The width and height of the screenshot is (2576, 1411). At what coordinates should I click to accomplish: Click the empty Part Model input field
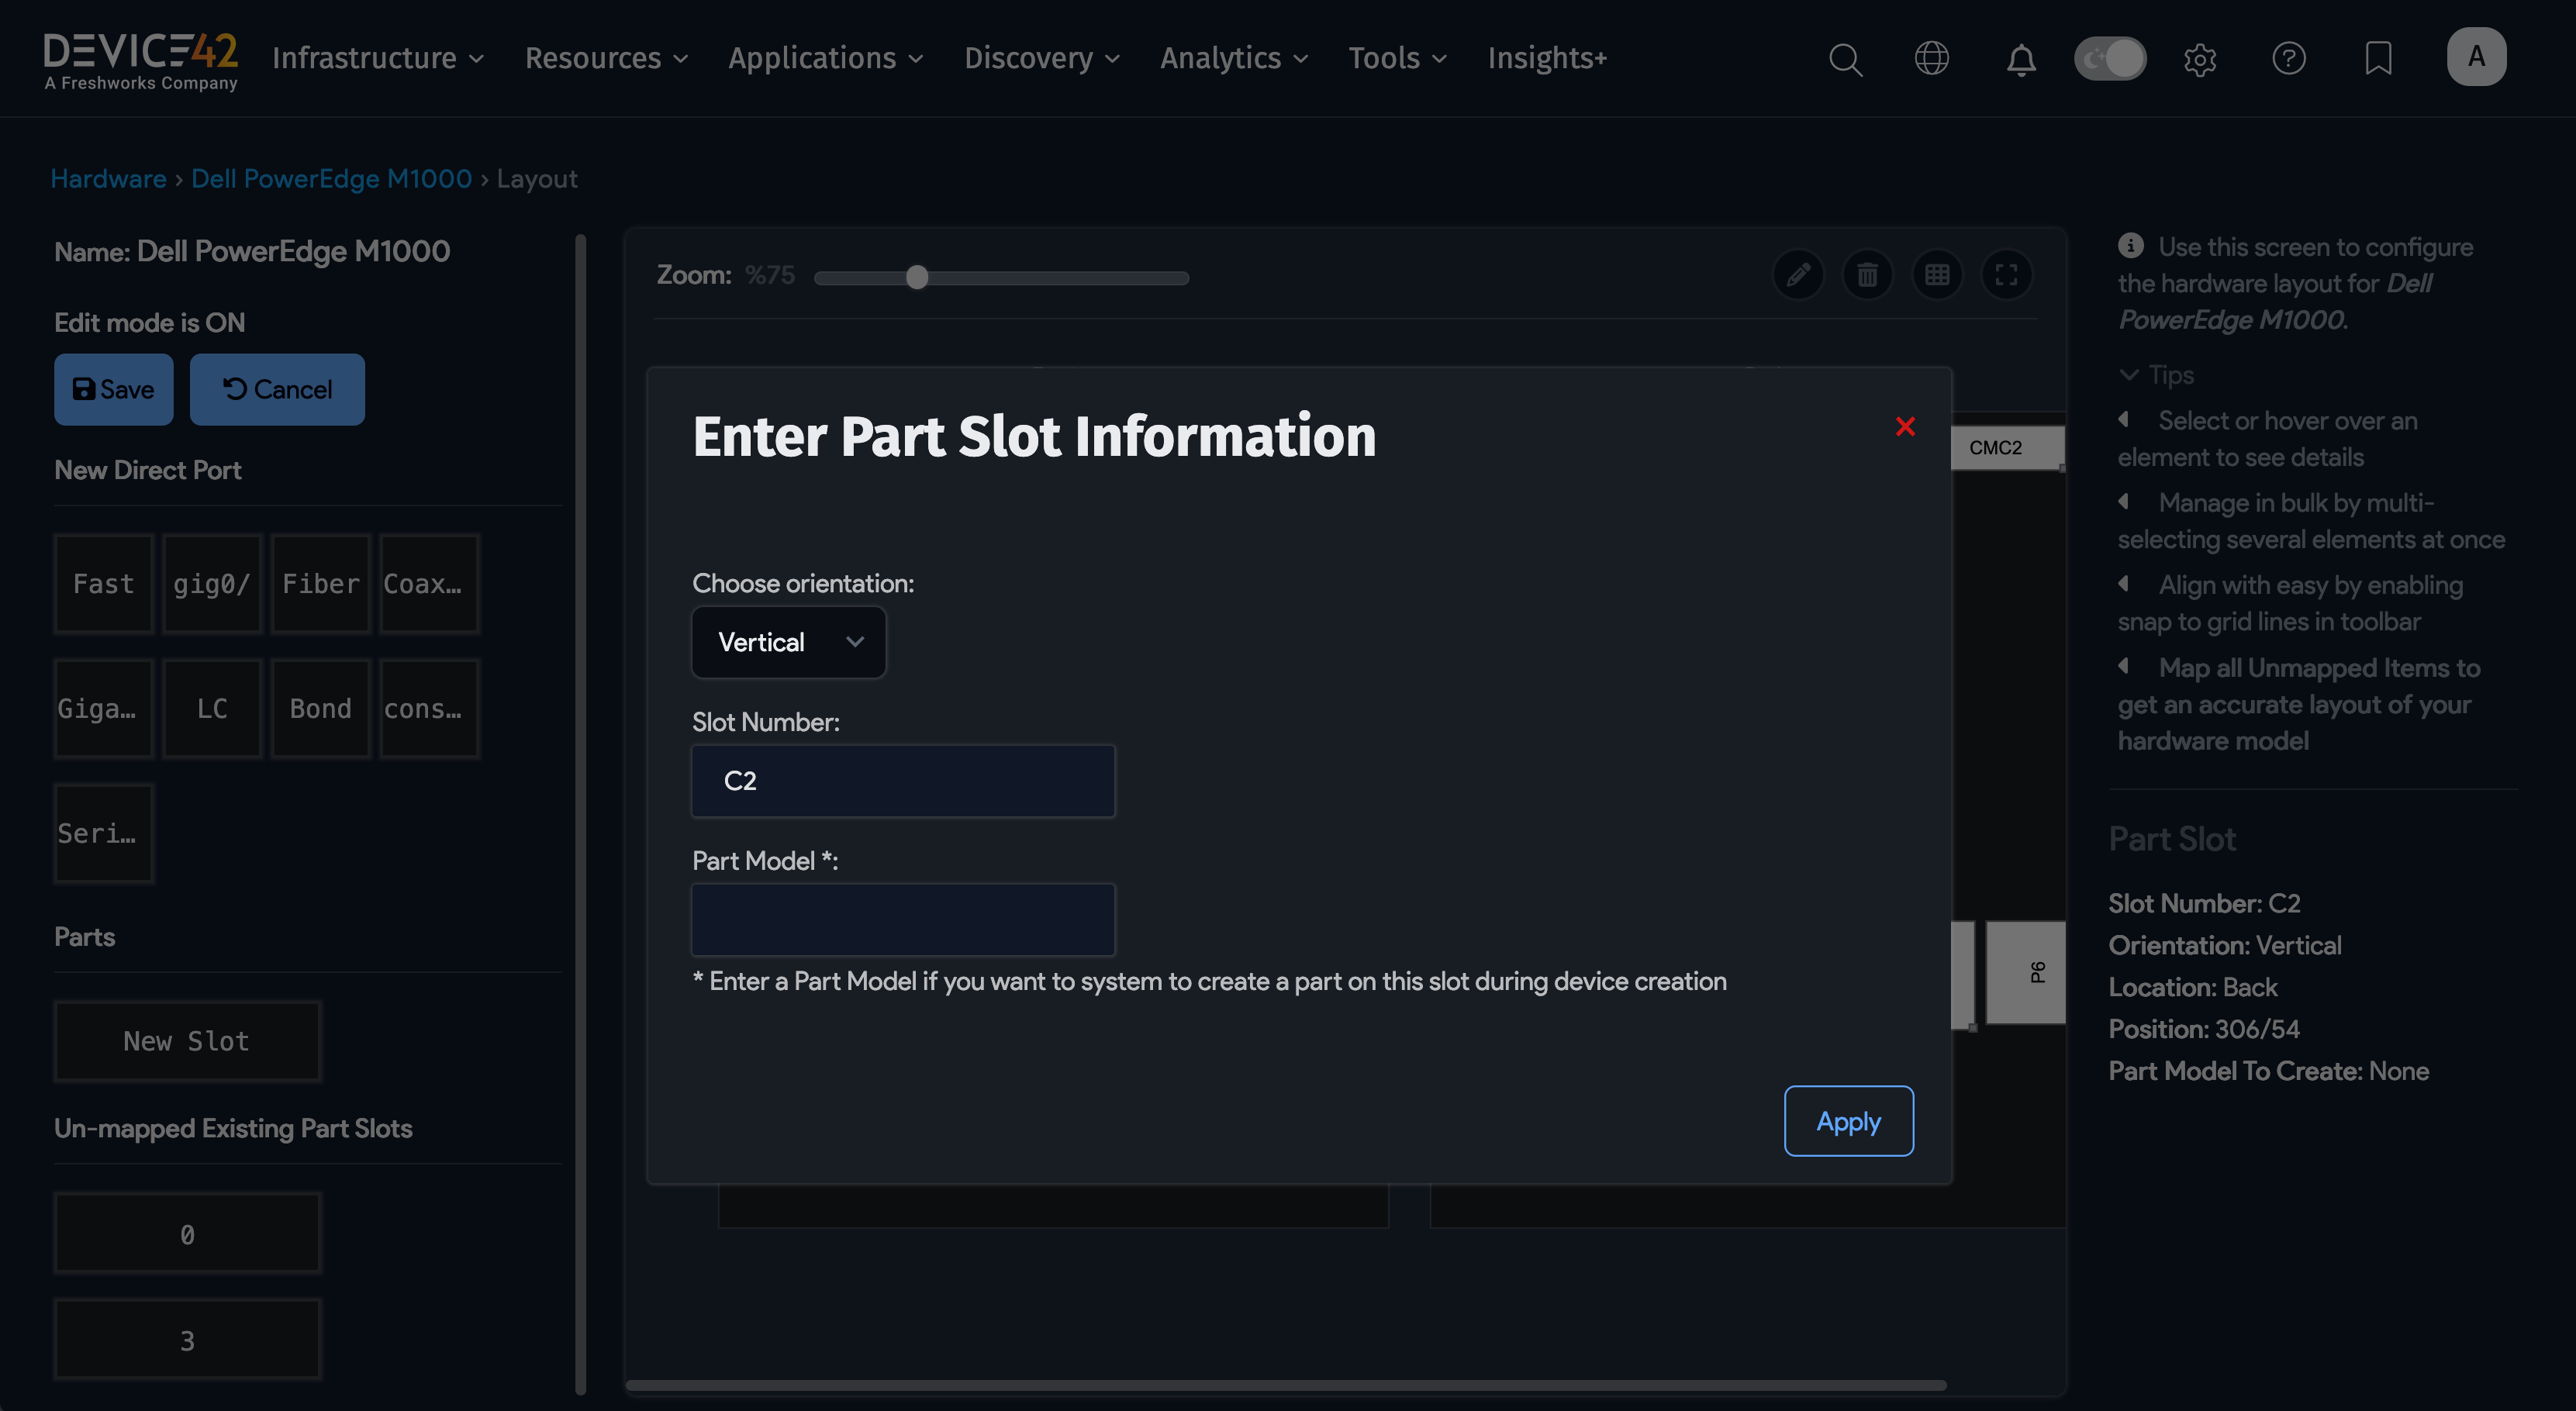[902, 919]
